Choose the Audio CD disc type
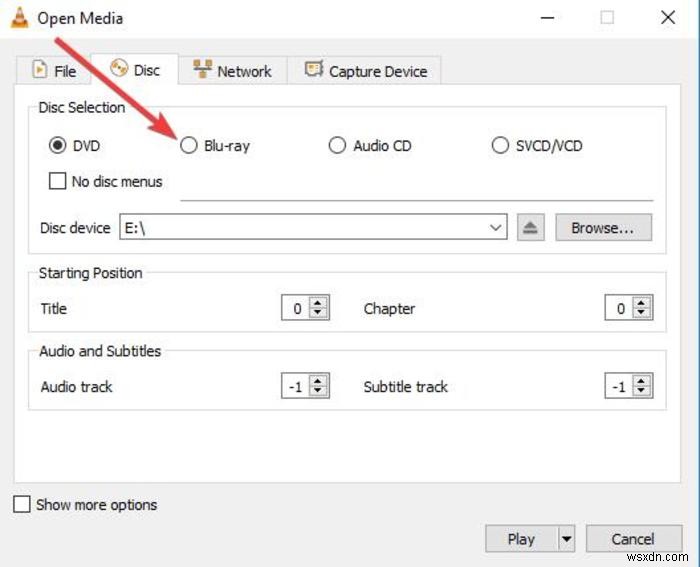Image resolution: width=700 pixels, height=567 pixels. (337, 146)
